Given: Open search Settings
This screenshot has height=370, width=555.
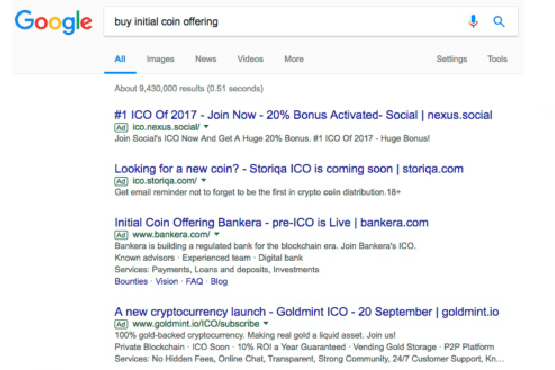Looking at the screenshot, I should 452,59.
